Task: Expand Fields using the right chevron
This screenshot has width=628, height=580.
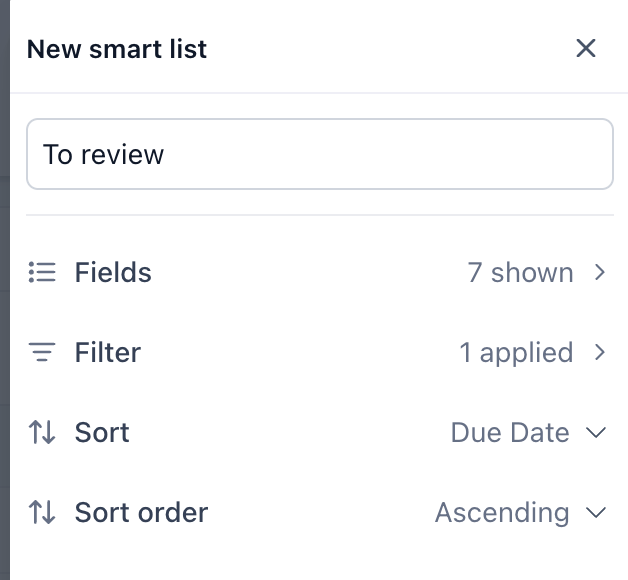Action: click(x=600, y=272)
